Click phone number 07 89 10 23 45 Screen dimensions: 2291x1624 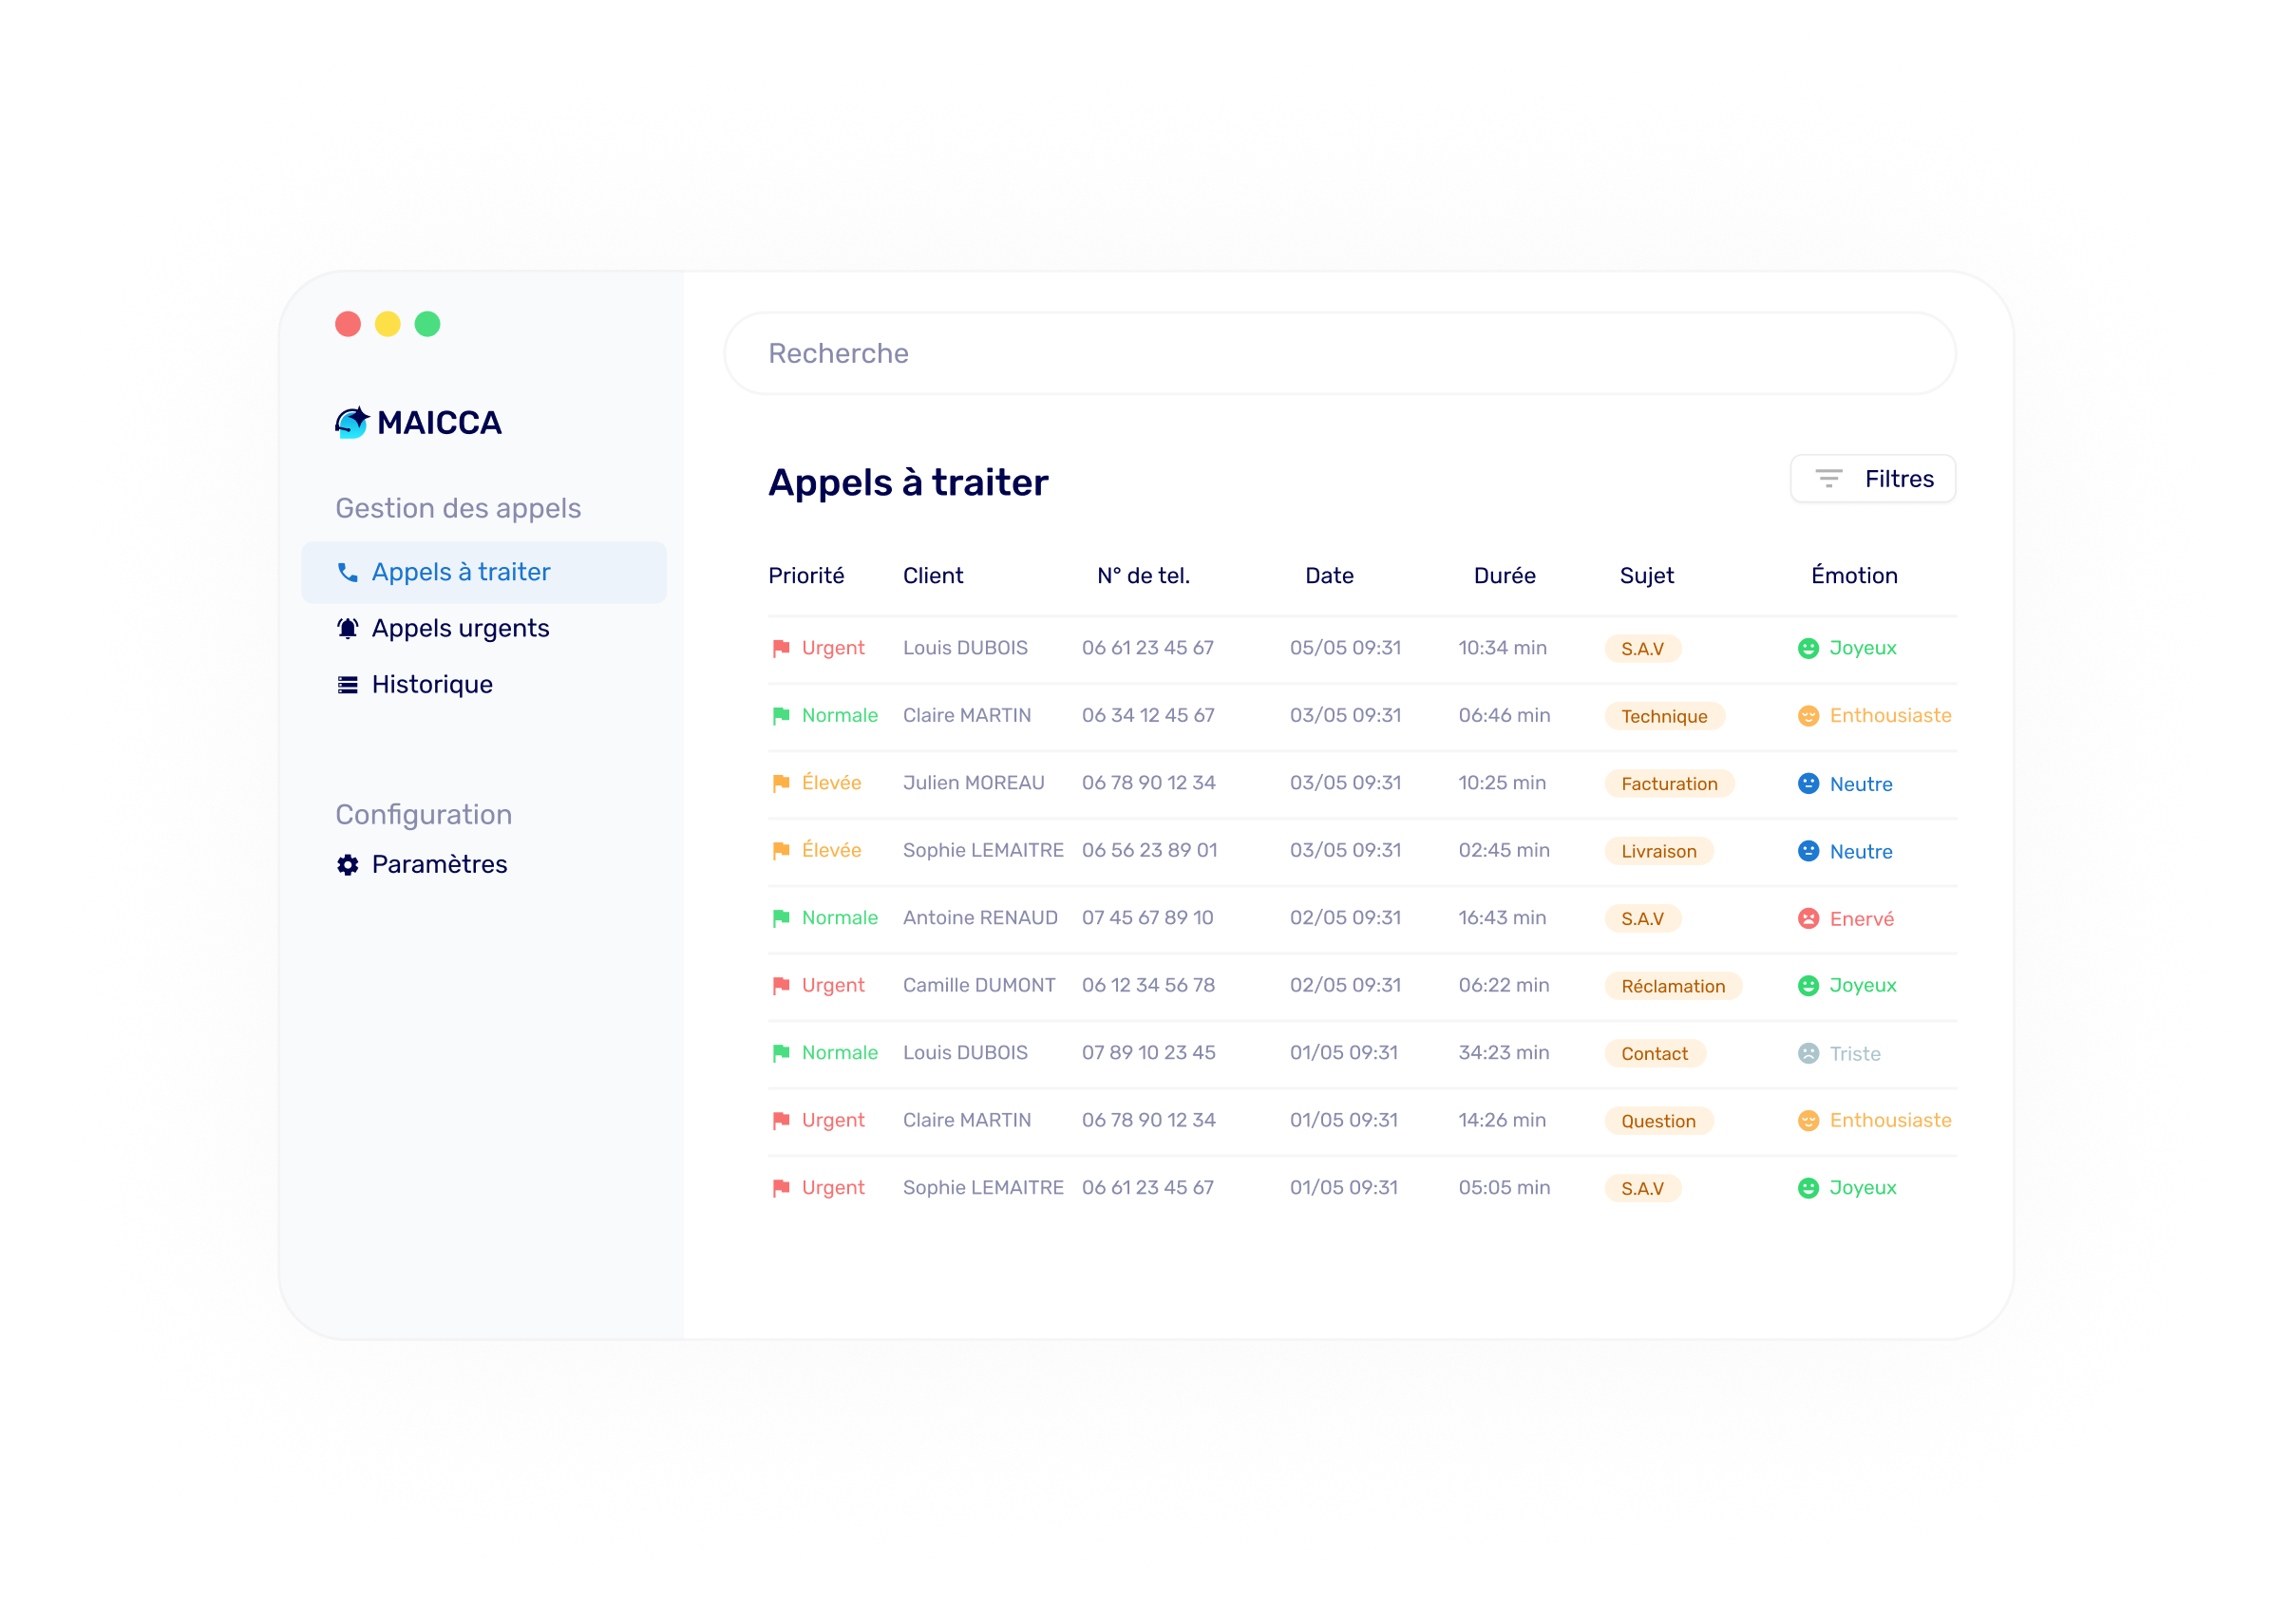point(1148,1053)
